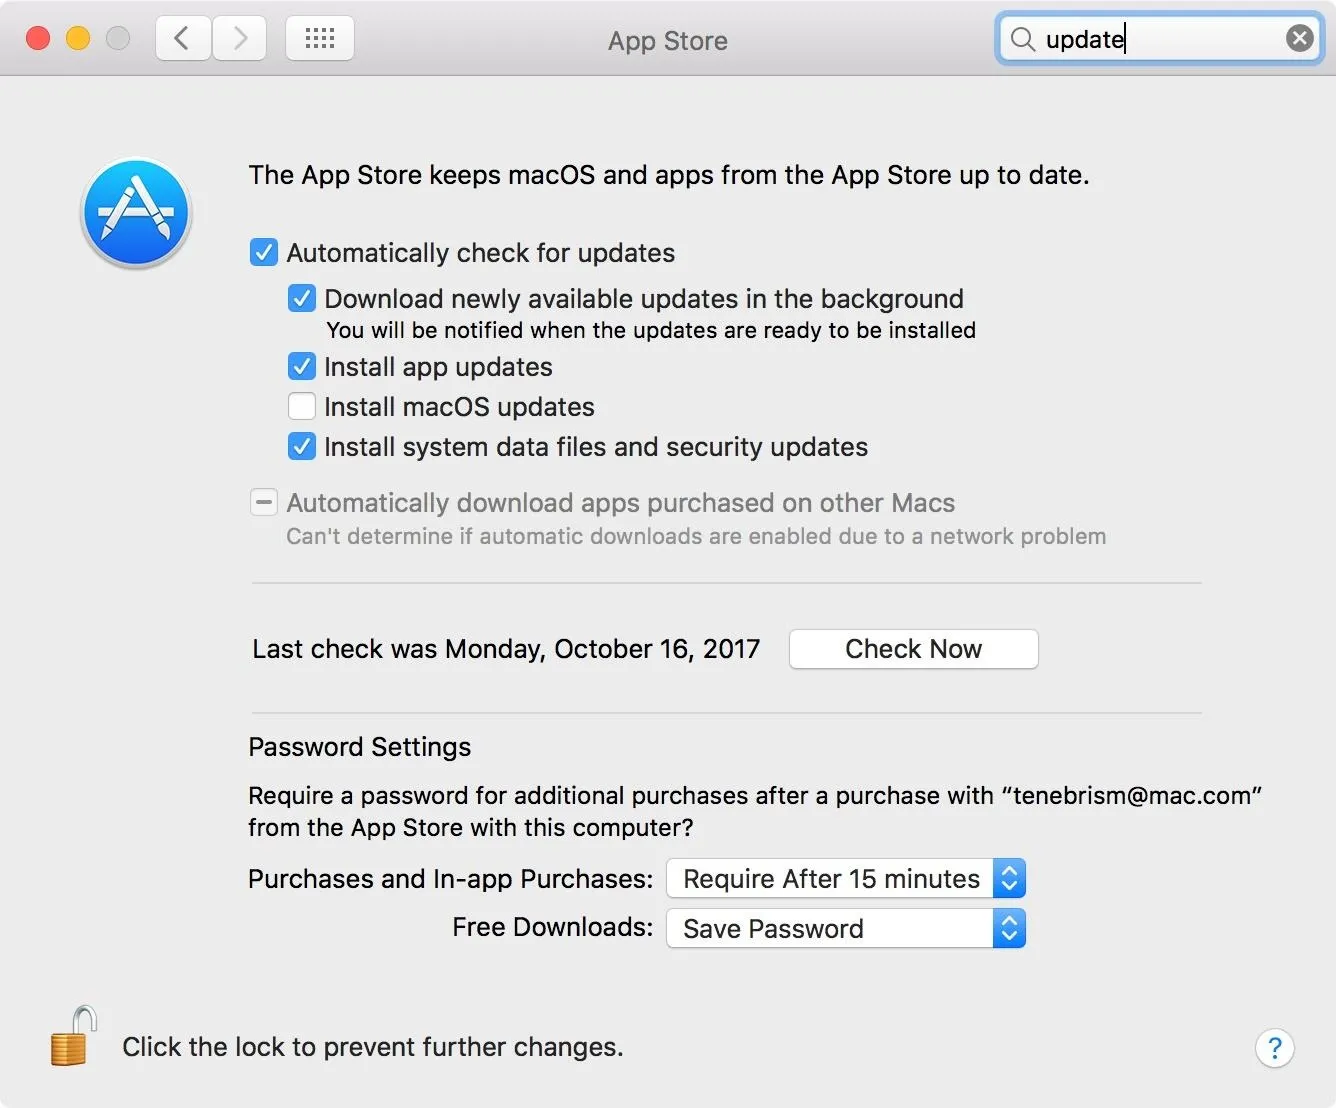Toggle Download newly available updates in background
The height and width of the screenshot is (1108, 1336).
tap(301, 298)
